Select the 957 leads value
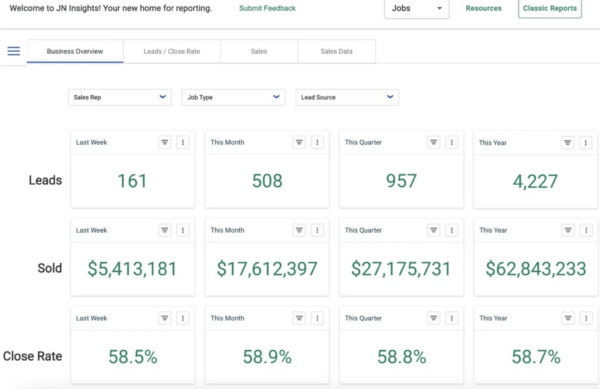This screenshot has height=389, width=600. (401, 181)
